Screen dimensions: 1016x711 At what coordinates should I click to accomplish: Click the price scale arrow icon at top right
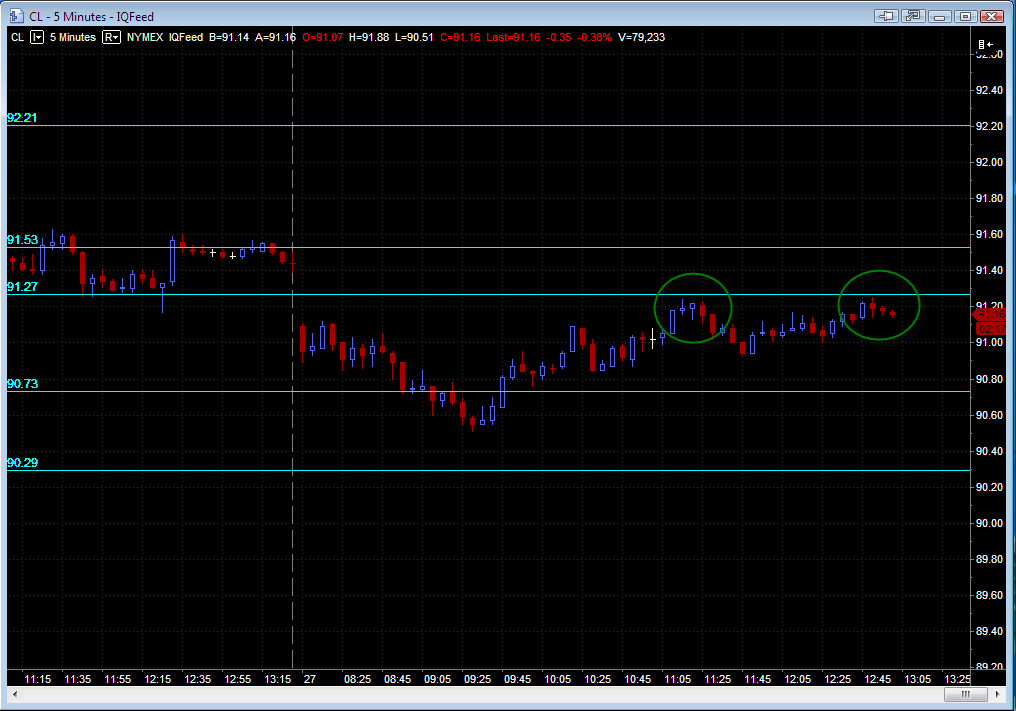[x=986, y=44]
